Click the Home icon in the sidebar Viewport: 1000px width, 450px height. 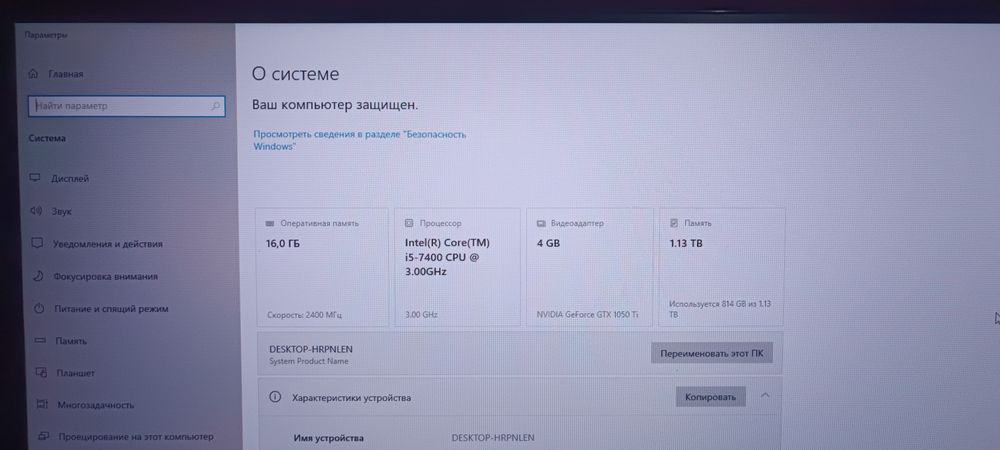click(34, 74)
